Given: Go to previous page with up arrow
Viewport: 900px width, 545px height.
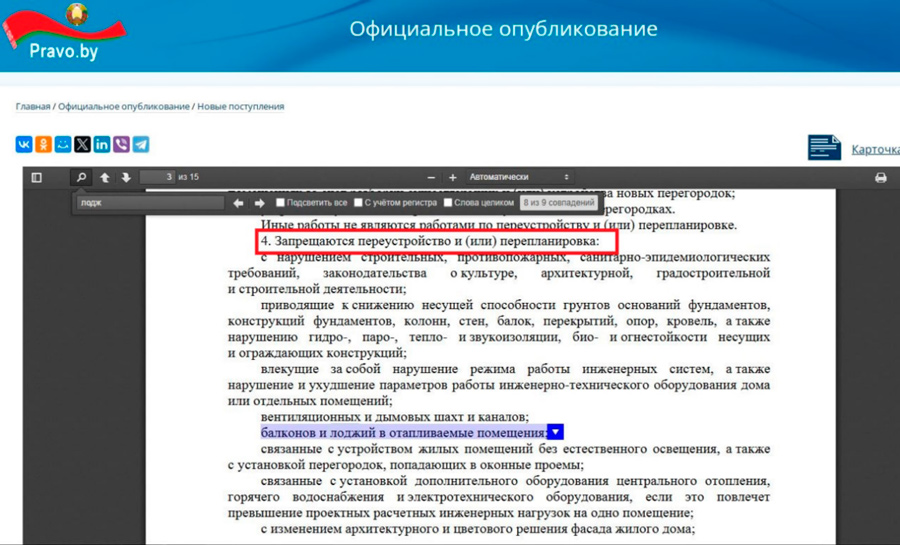Looking at the screenshot, I should tap(105, 177).
